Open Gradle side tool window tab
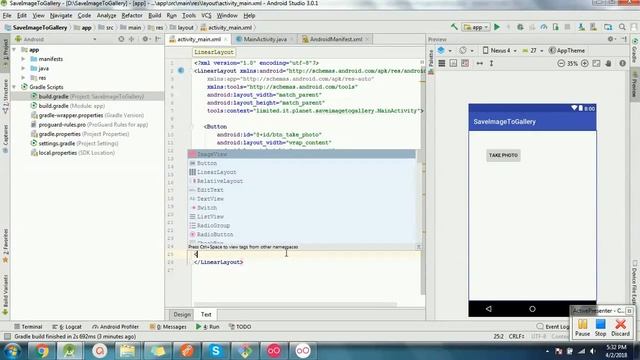This screenshot has height=360, width=640. pos(635,51)
